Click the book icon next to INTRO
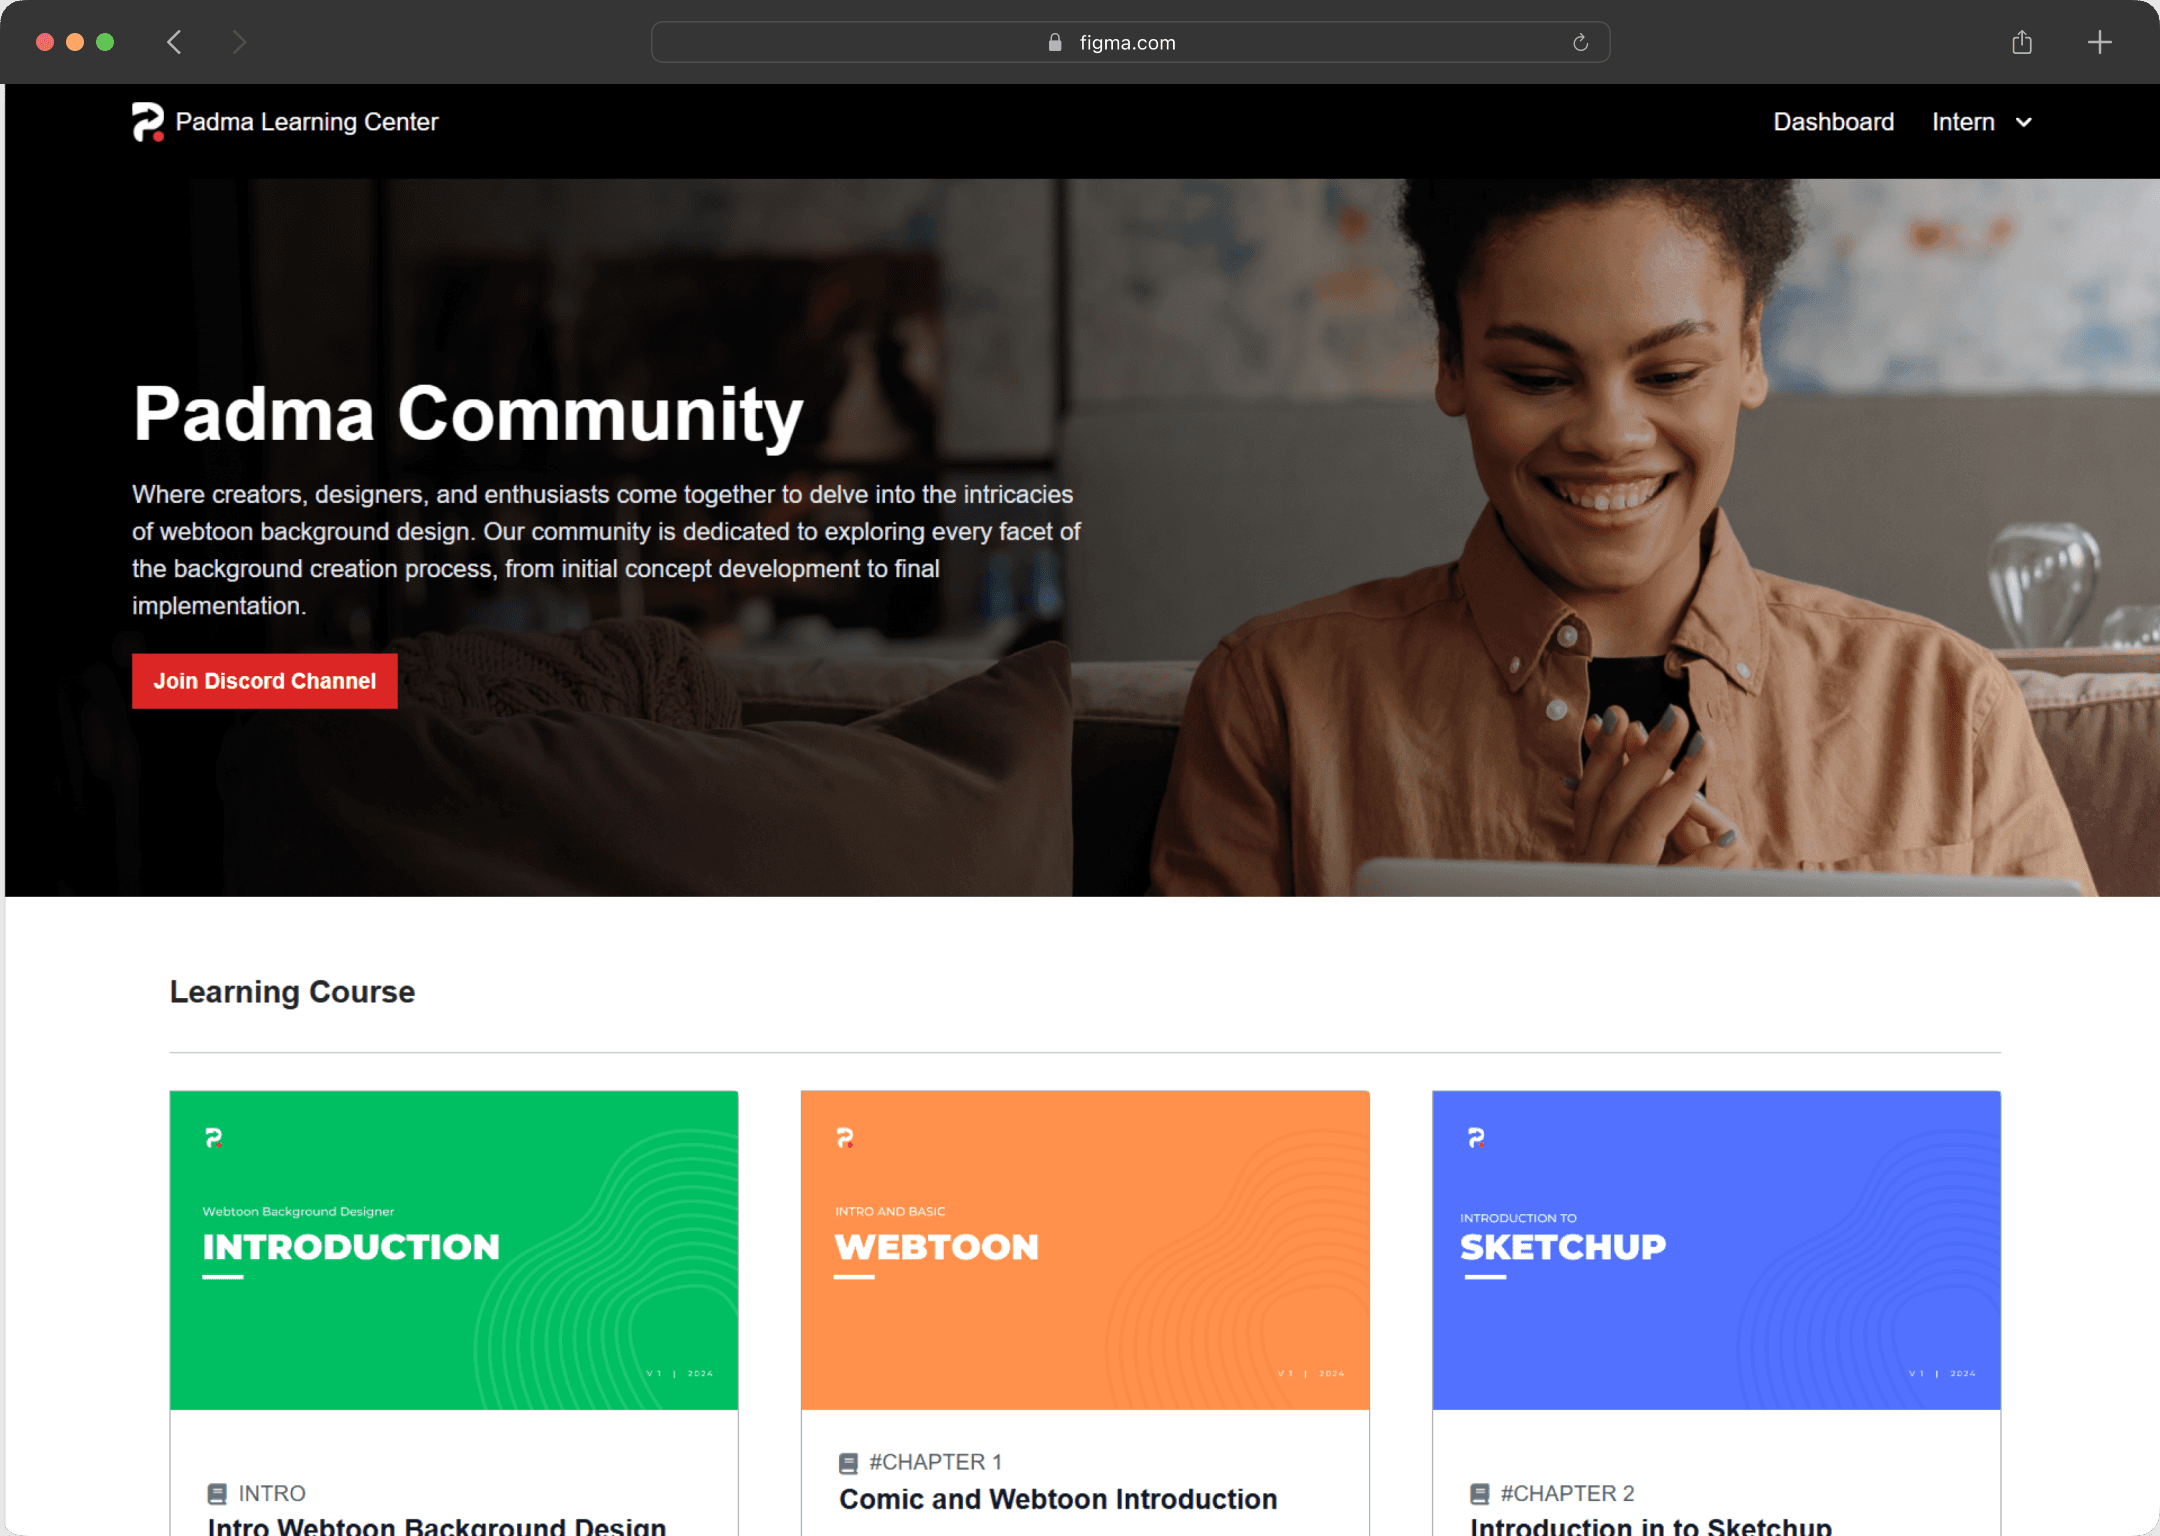Screen dimensions: 2160x1536 pos(217,1494)
